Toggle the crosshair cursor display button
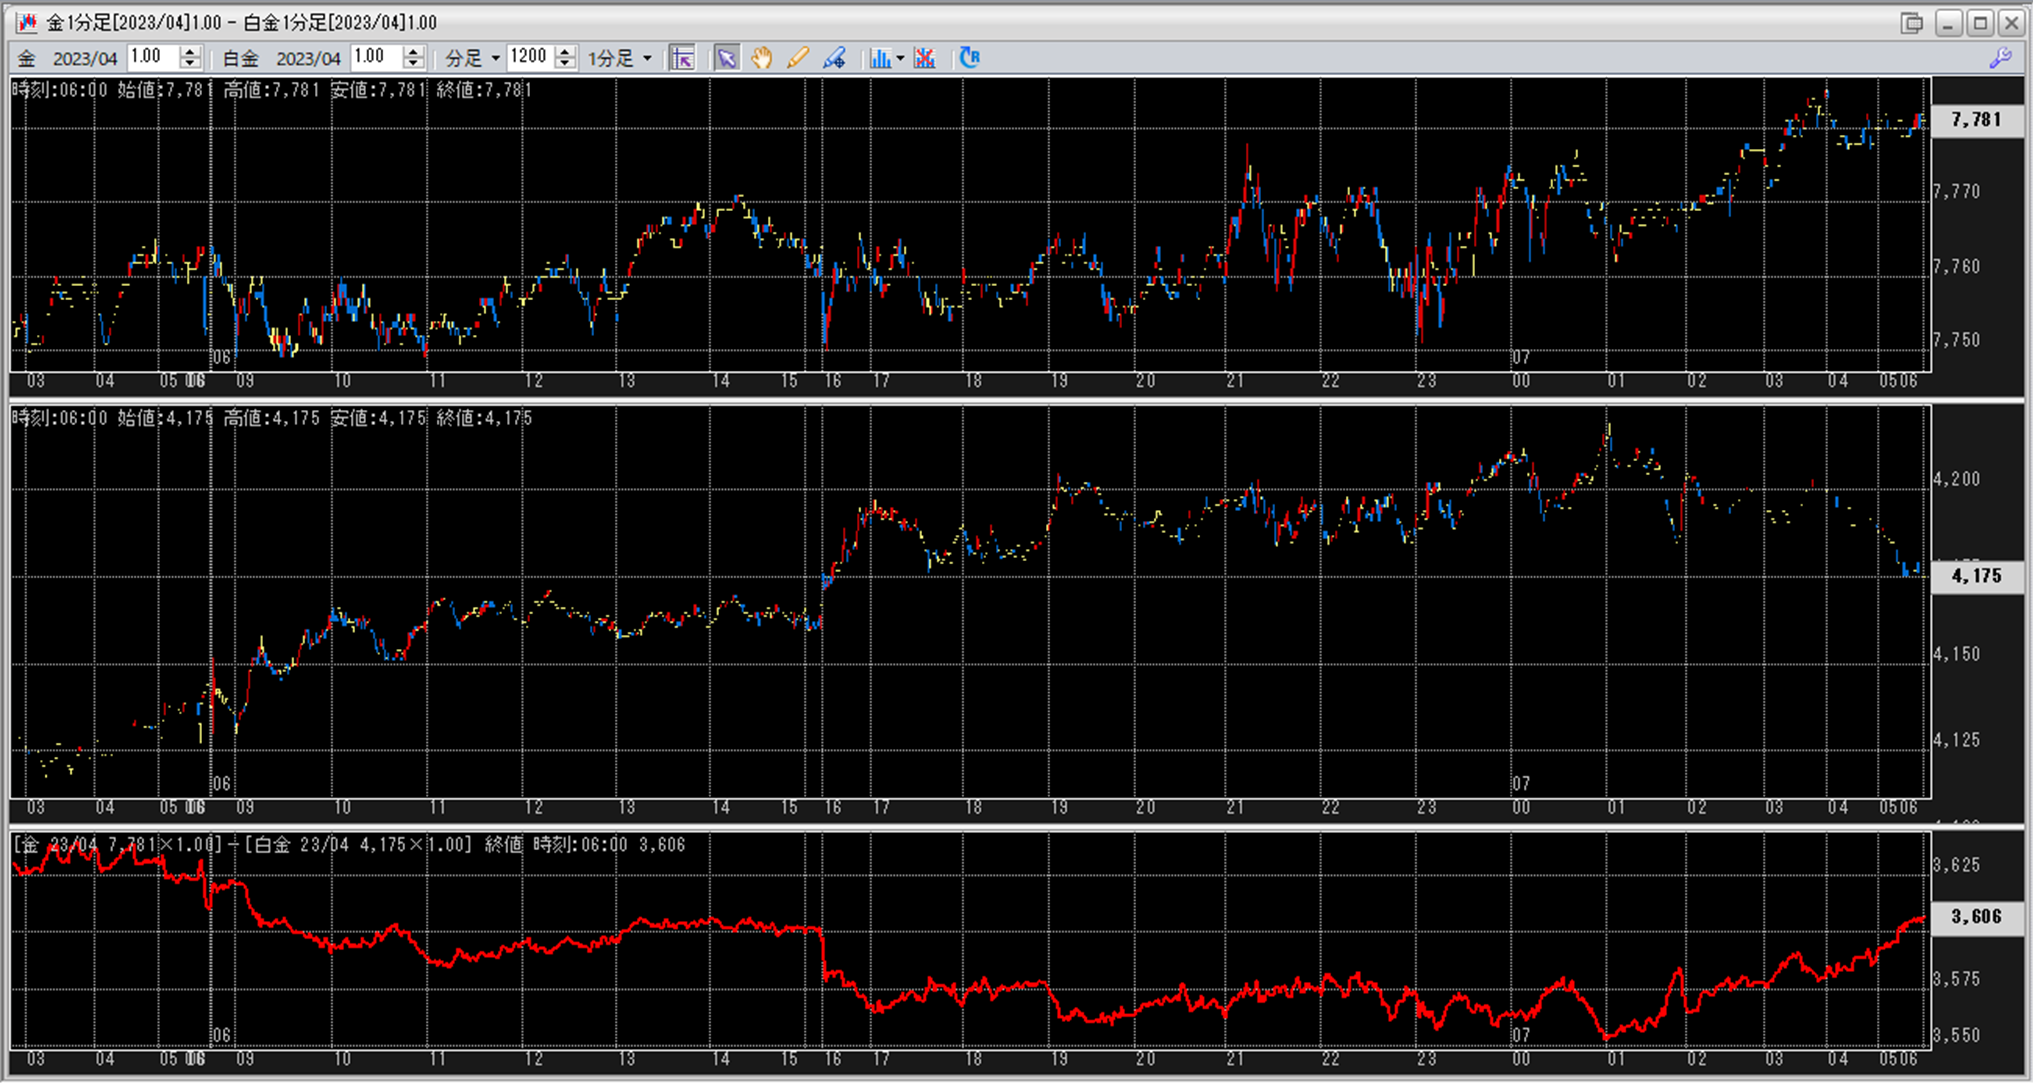The image size is (2033, 1084). tap(683, 58)
